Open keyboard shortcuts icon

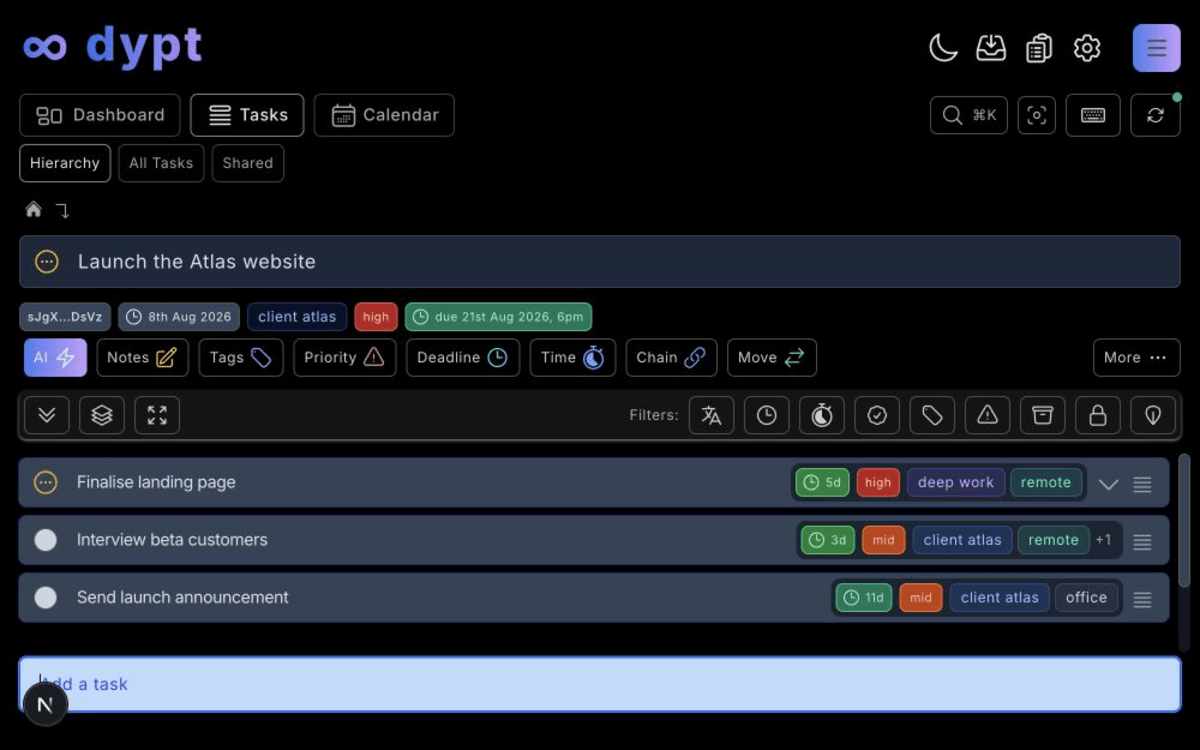tap(1093, 115)
